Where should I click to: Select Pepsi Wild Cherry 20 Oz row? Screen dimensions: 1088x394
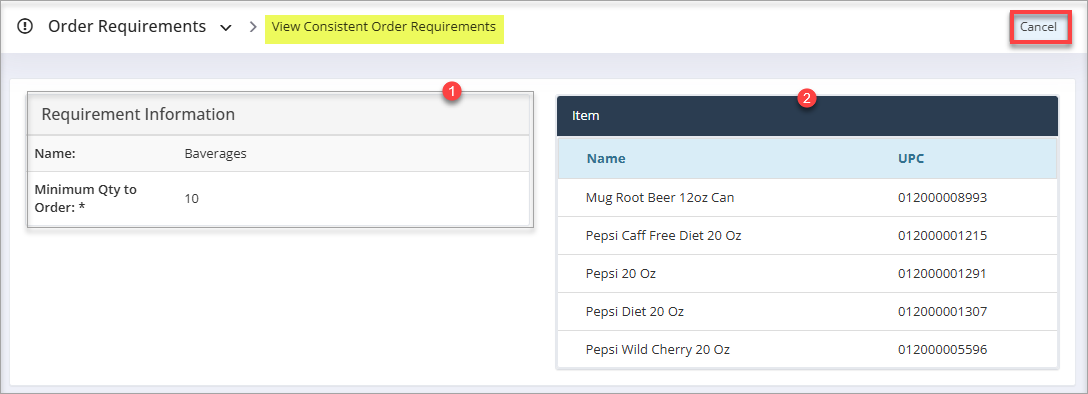(x=808, y=349)
